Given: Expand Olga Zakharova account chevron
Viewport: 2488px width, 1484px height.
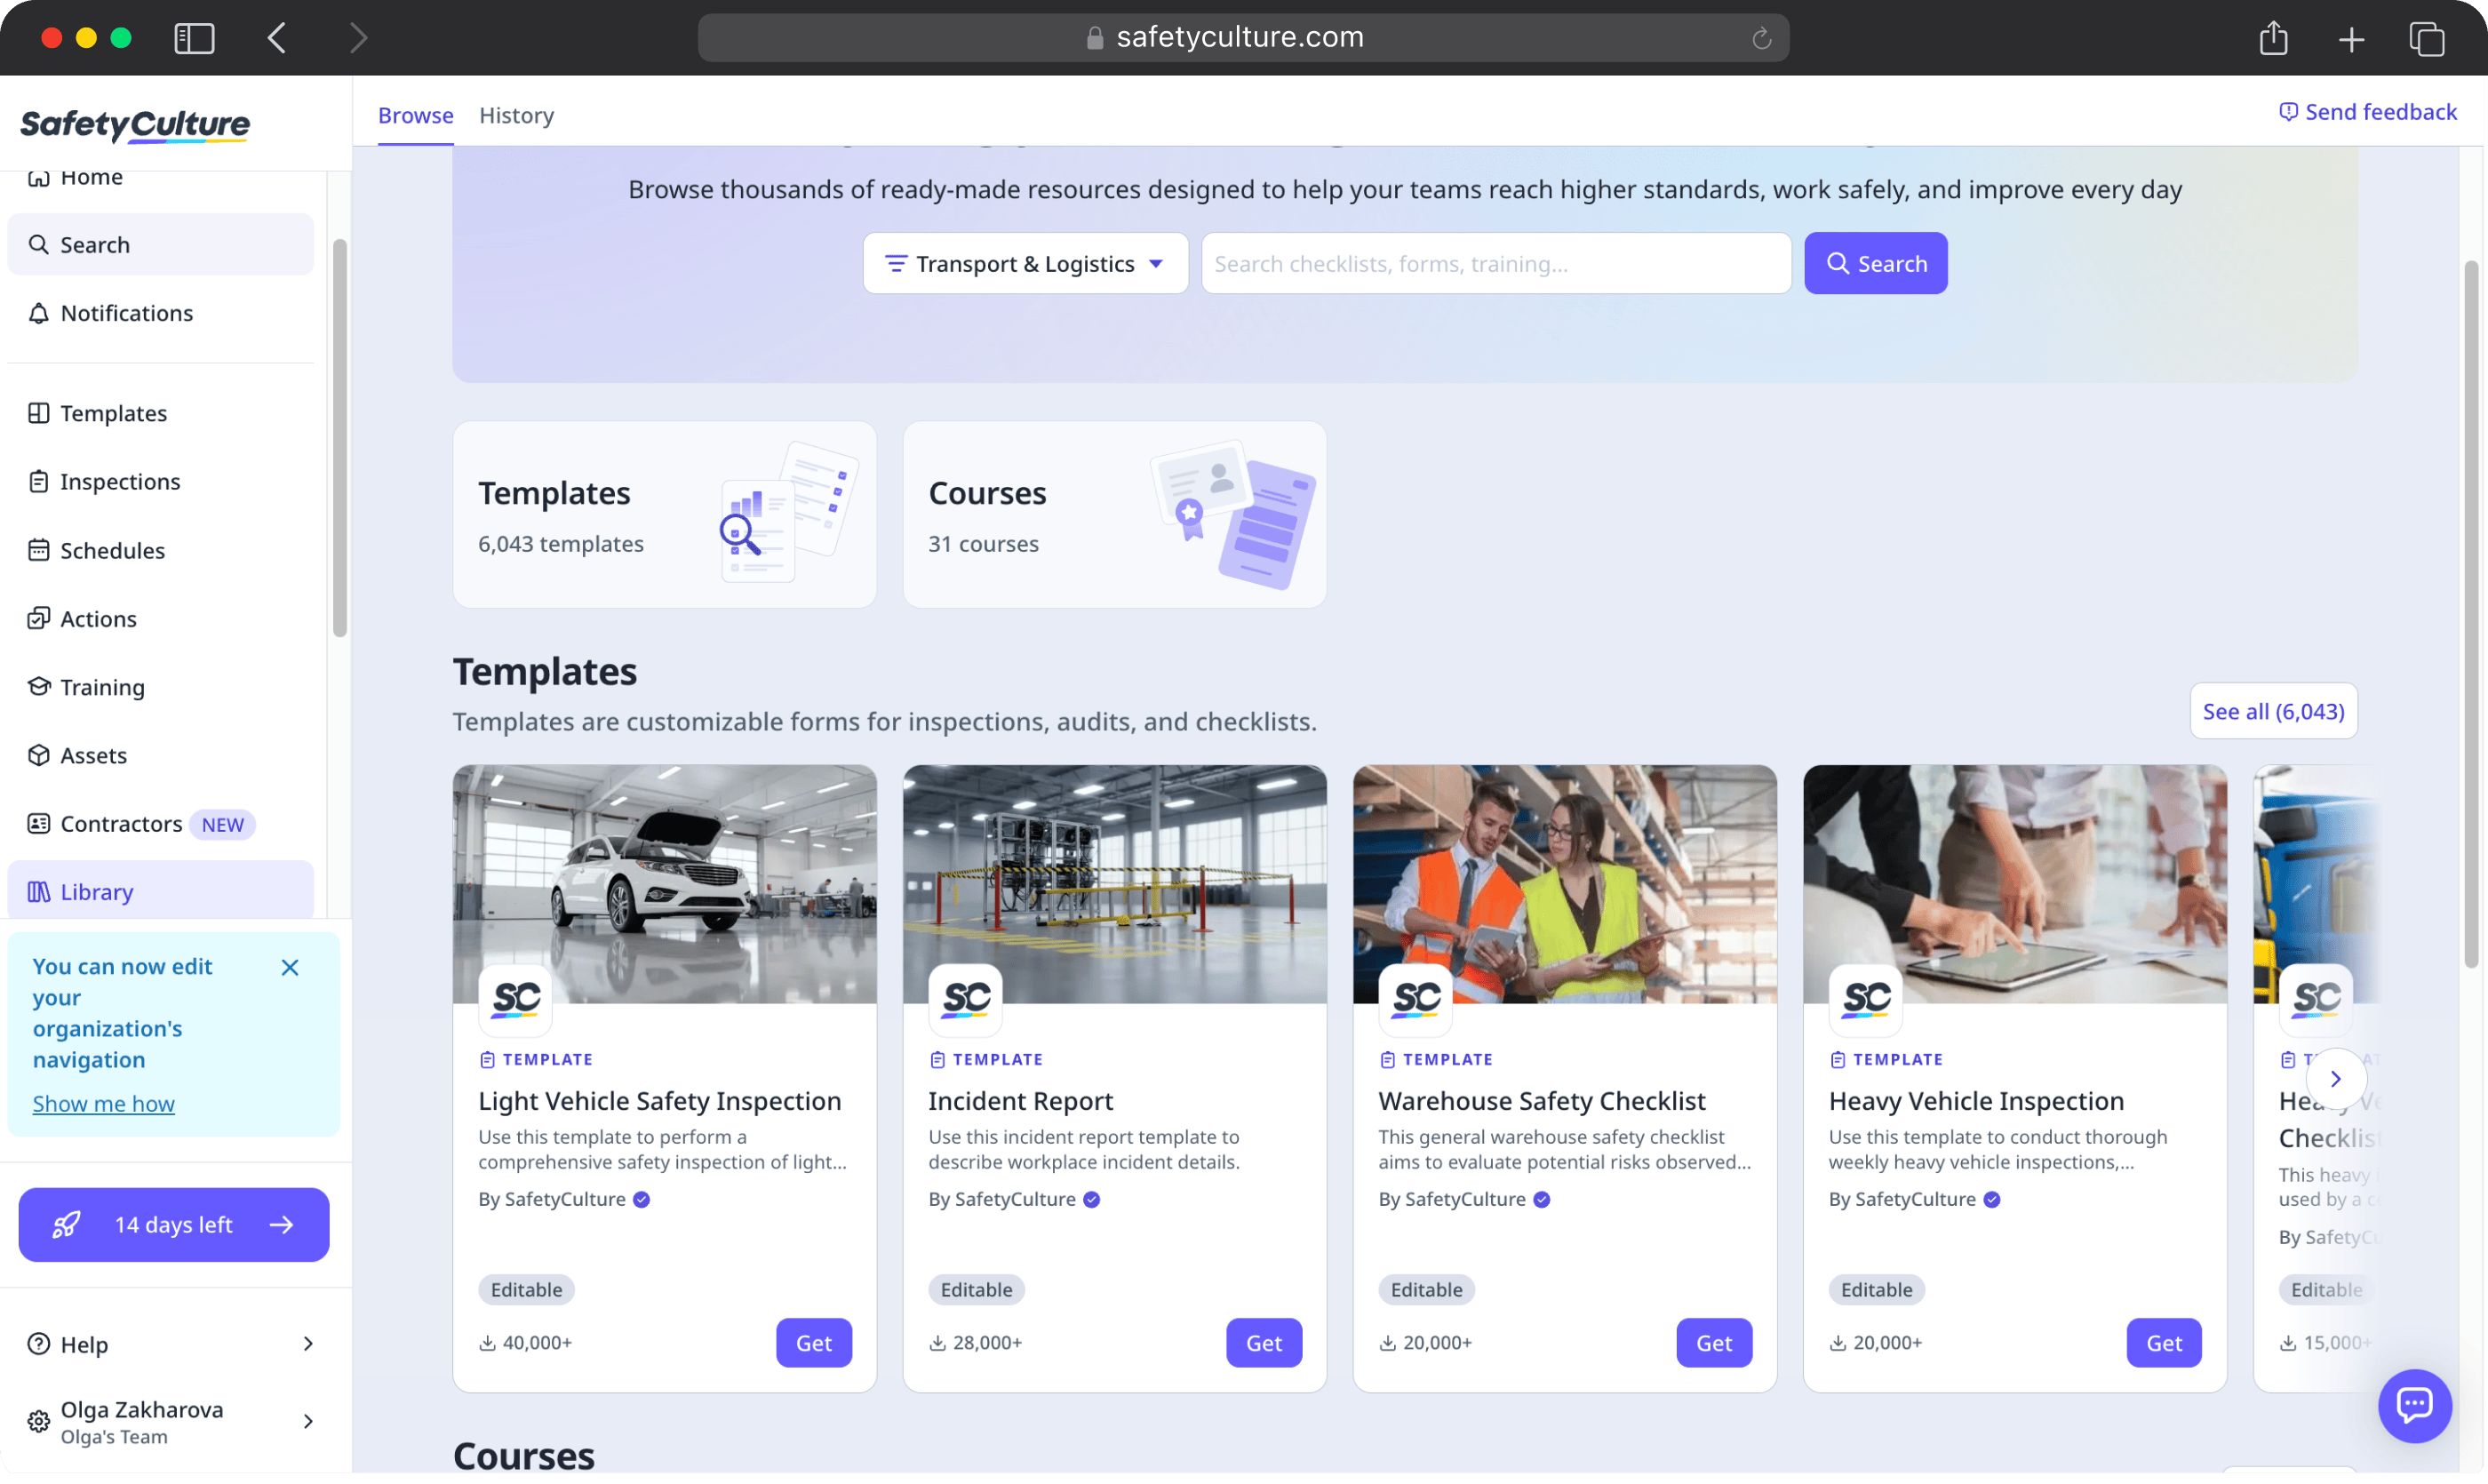Looking at the screenshot, I should click(308, 1421).
